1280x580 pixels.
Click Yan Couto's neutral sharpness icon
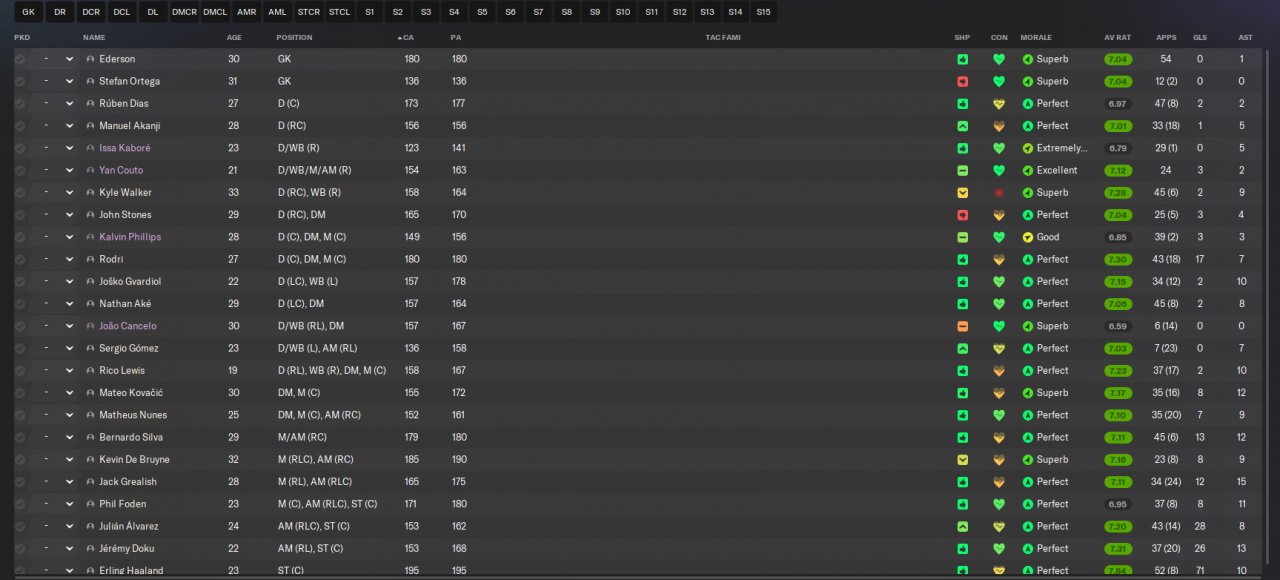pos(962,170)
